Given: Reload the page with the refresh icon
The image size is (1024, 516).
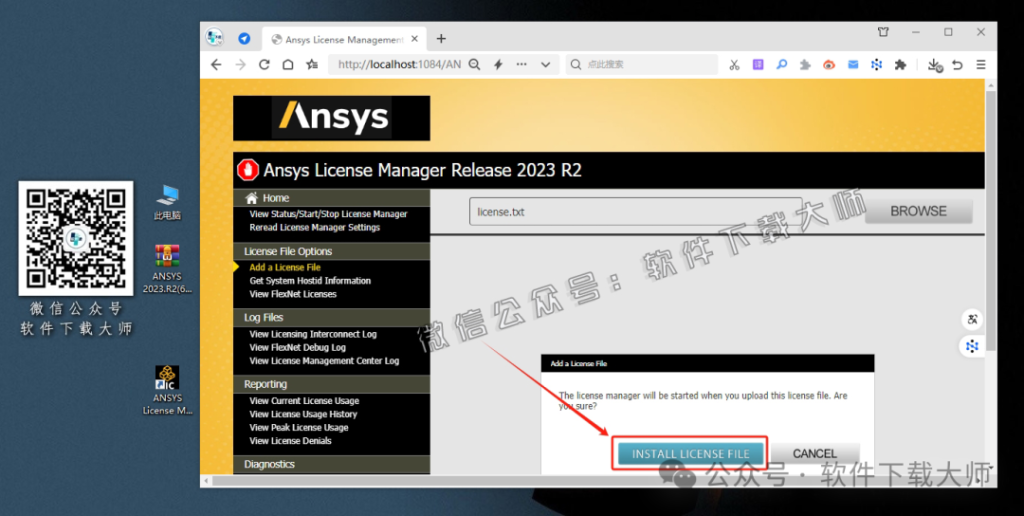Looking at the screenshot, I should [264, 65].
